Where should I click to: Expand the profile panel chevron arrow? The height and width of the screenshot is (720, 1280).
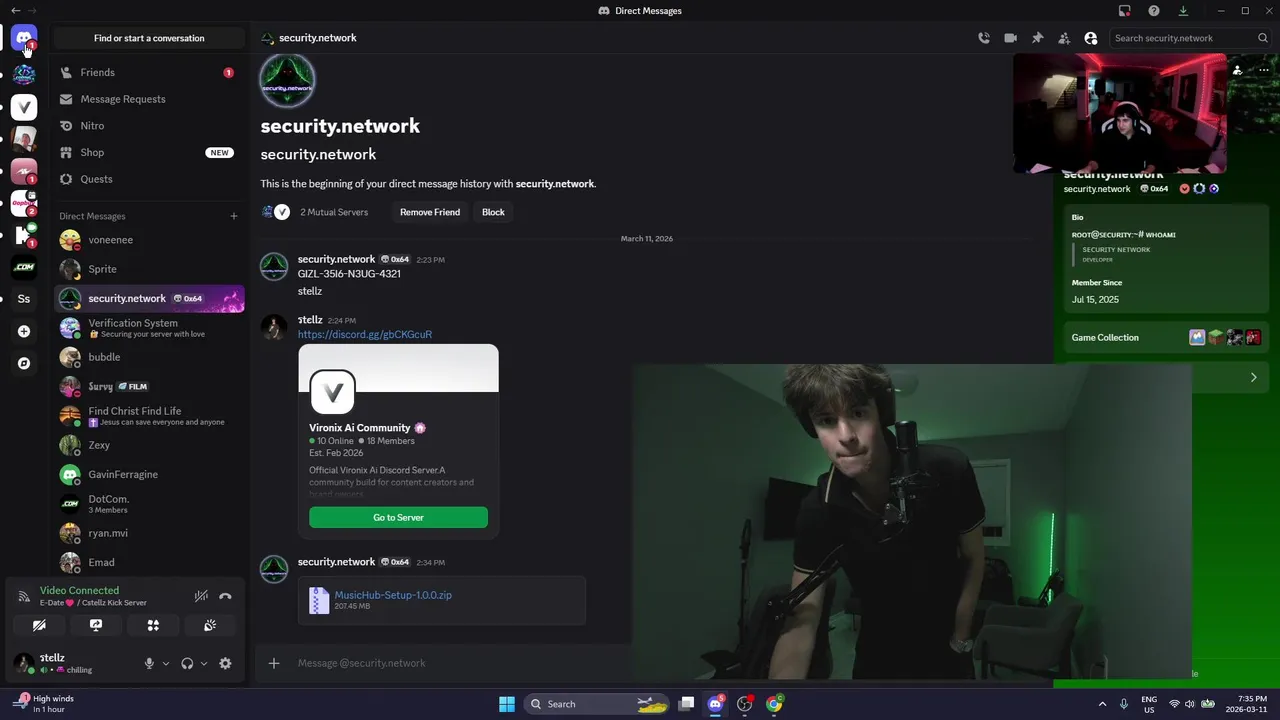[x=1253, y=377]
